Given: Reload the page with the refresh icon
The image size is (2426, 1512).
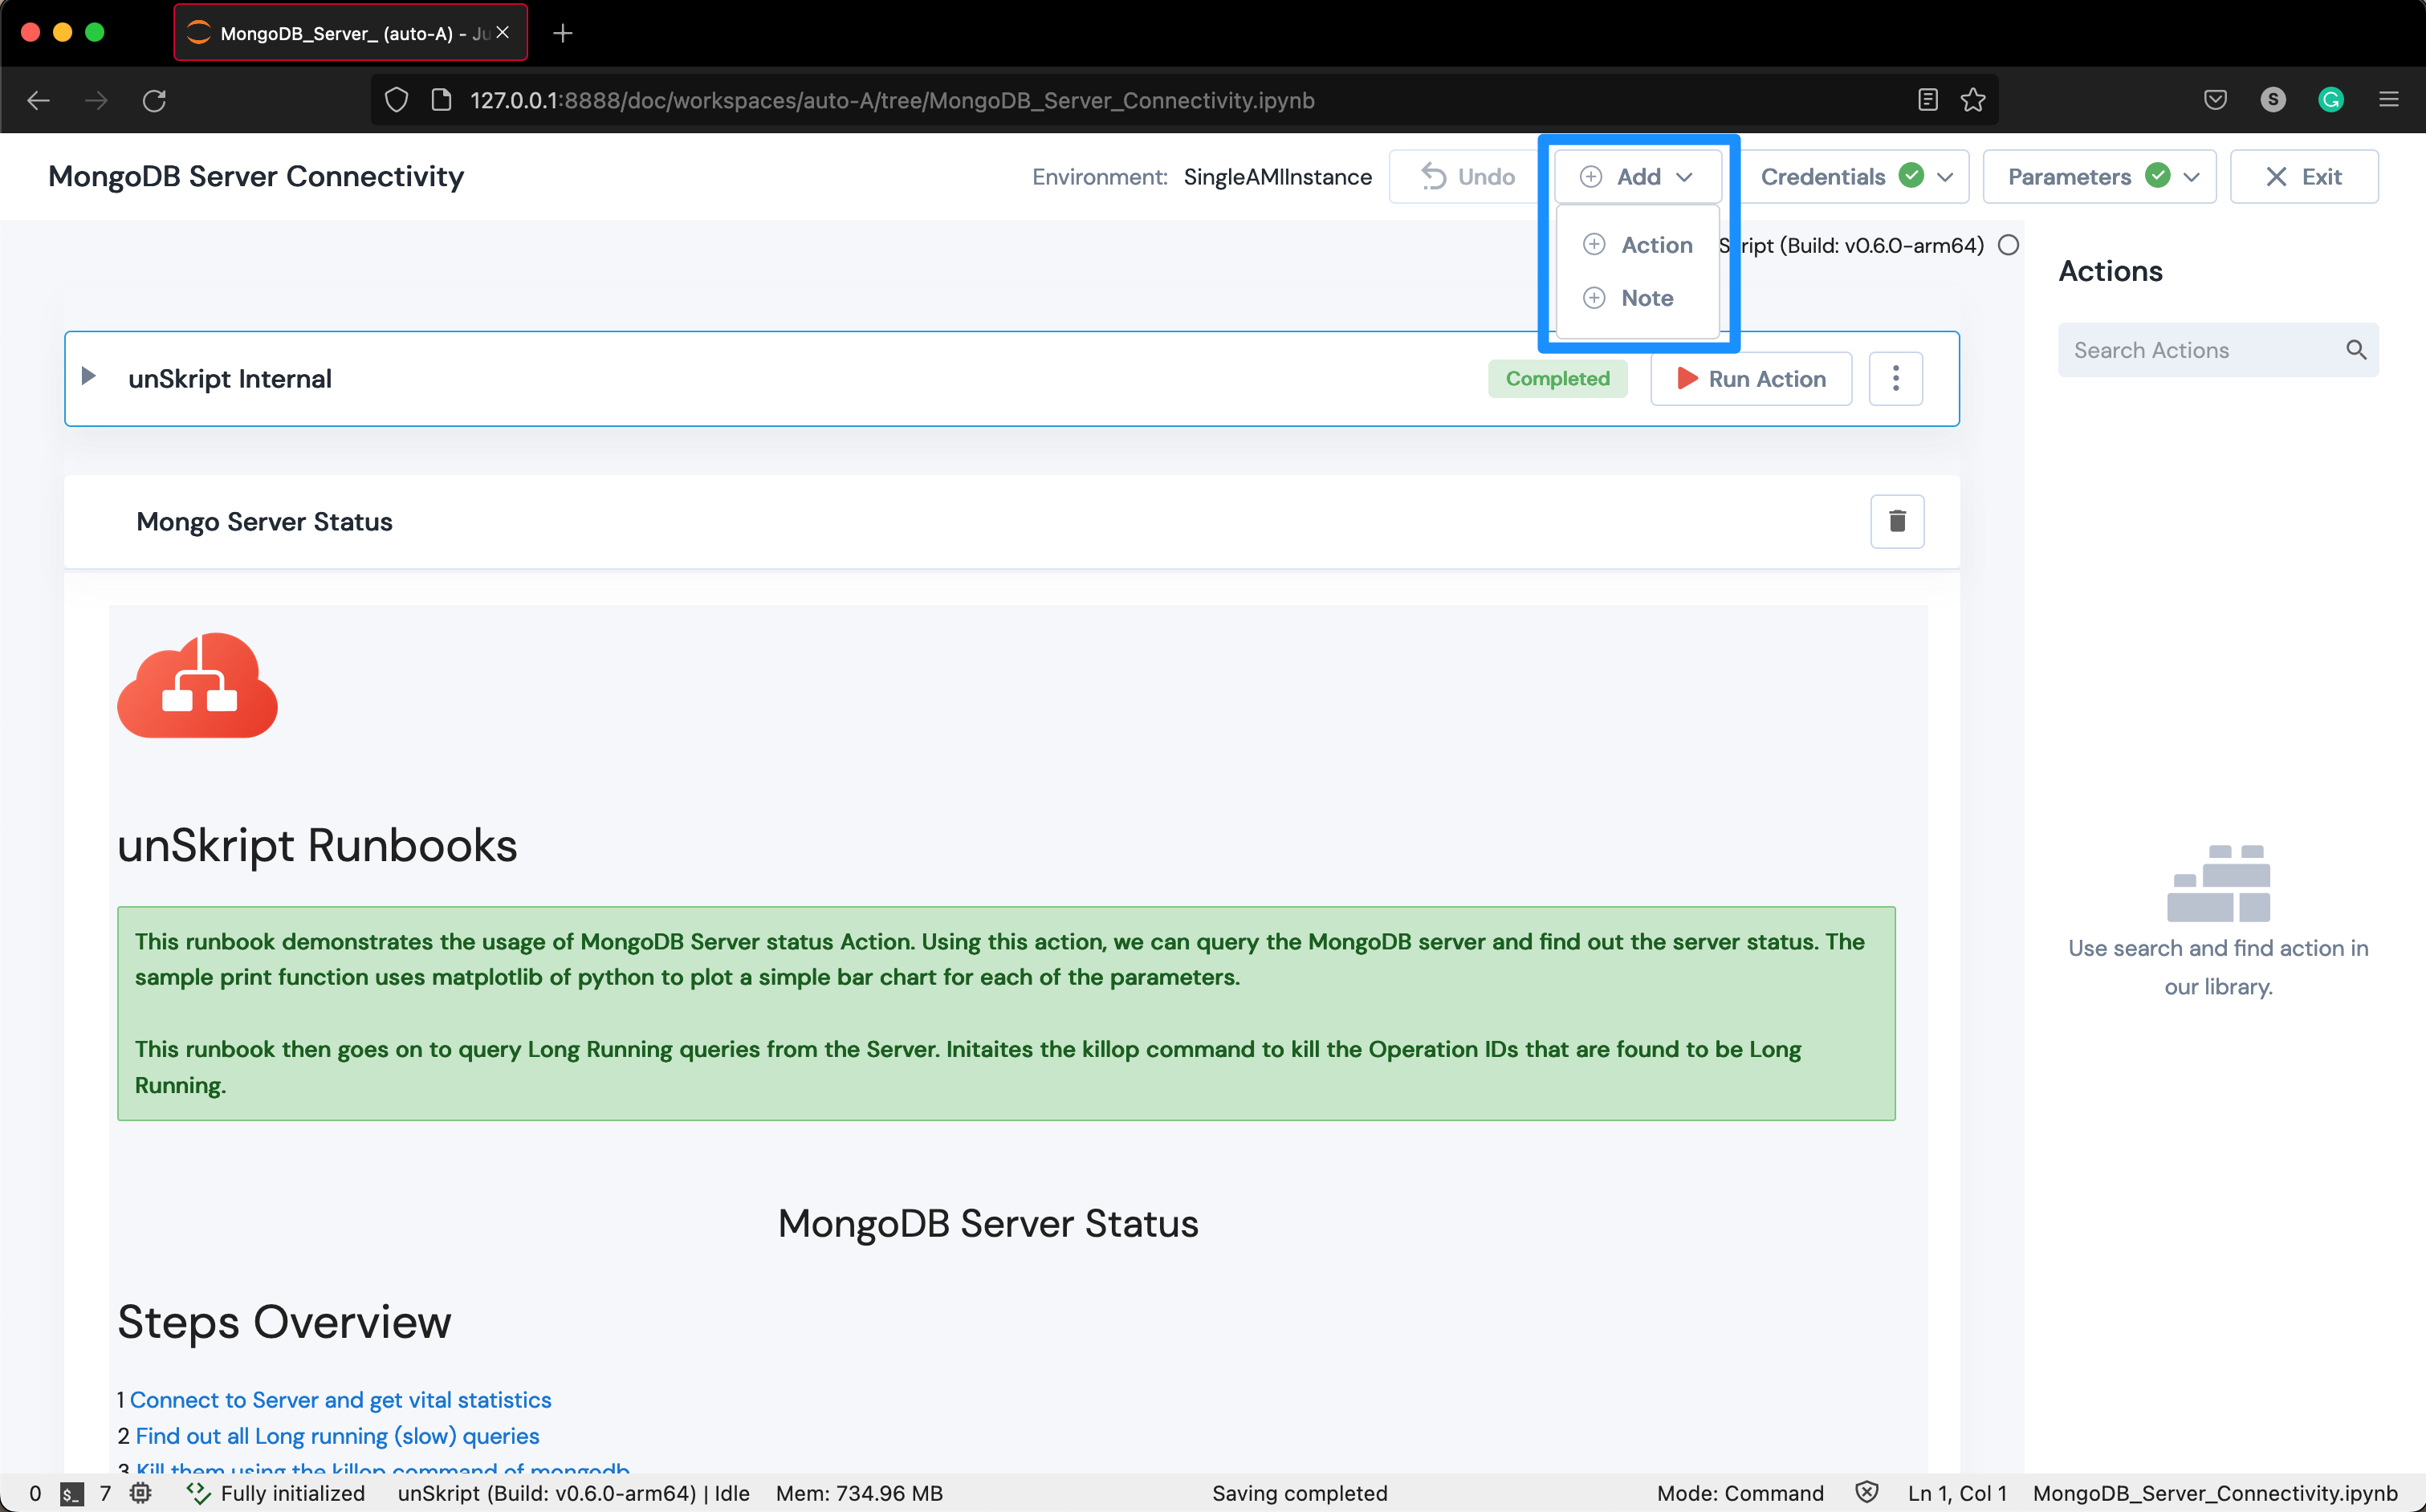Looking at the screenshot, I should 154,100.
